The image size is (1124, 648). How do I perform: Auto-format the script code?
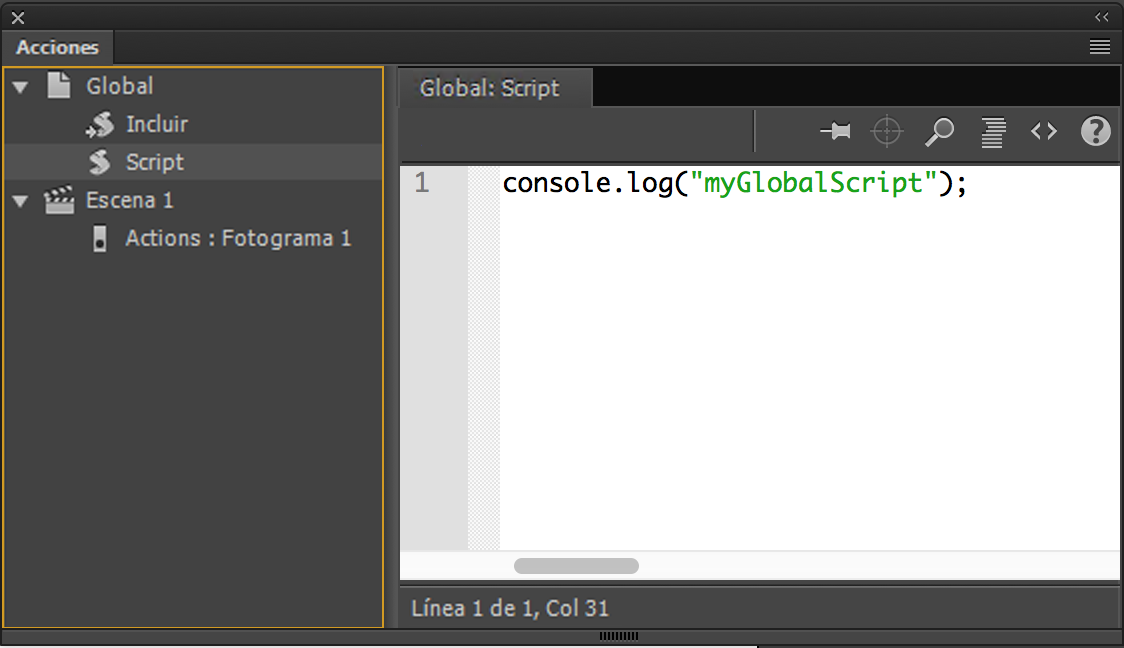coord(991,131)
